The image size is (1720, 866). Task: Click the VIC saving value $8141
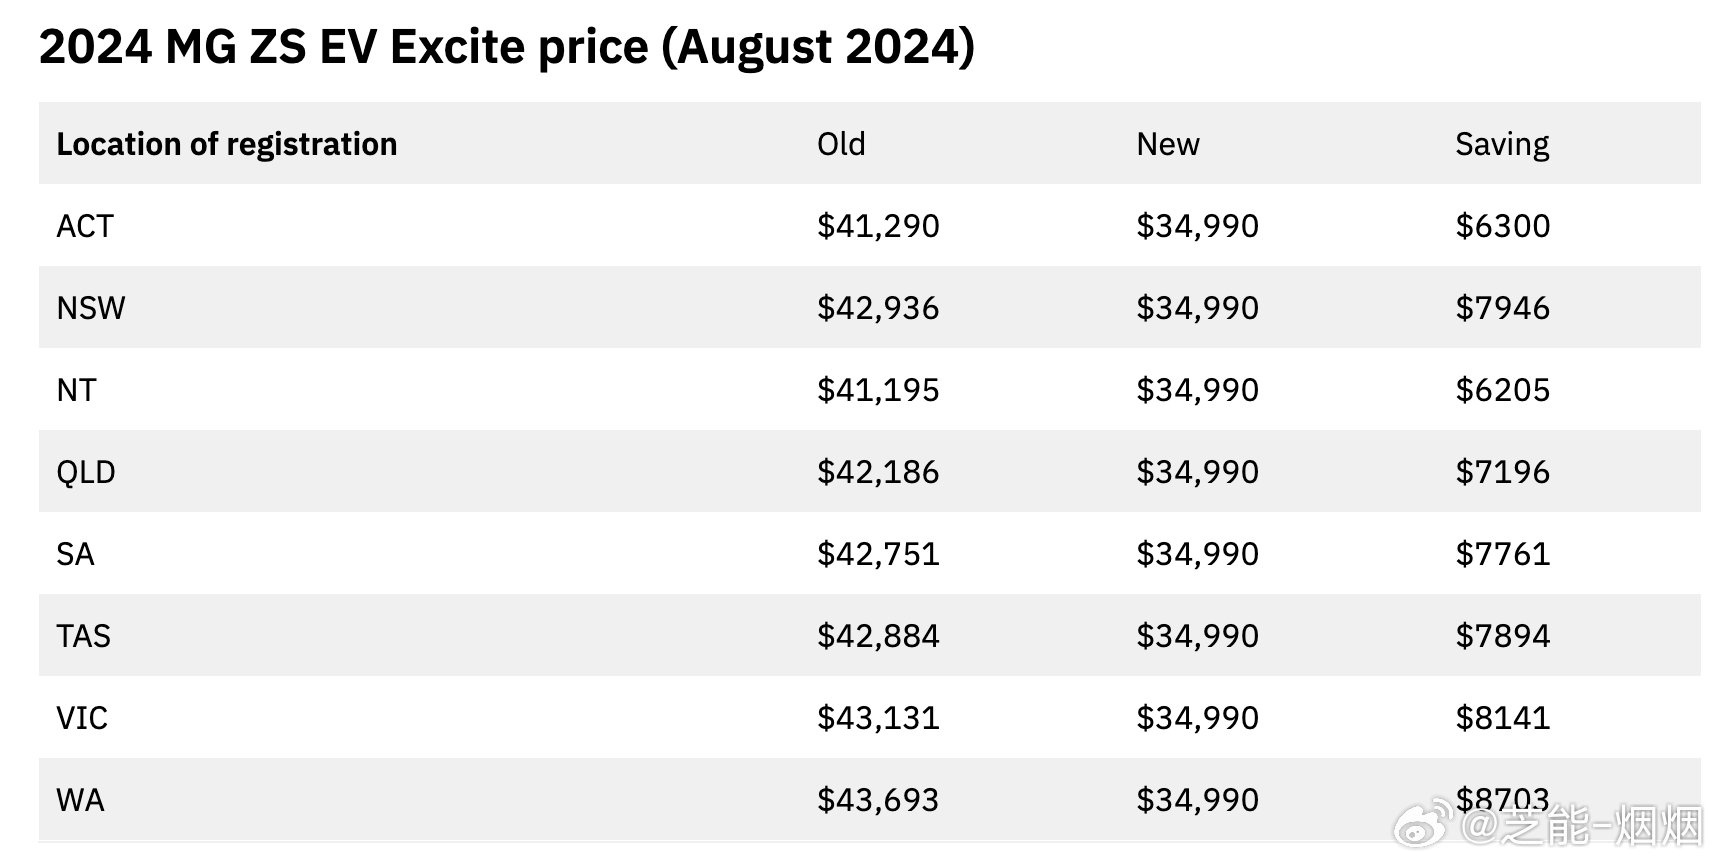point(1502,718)
